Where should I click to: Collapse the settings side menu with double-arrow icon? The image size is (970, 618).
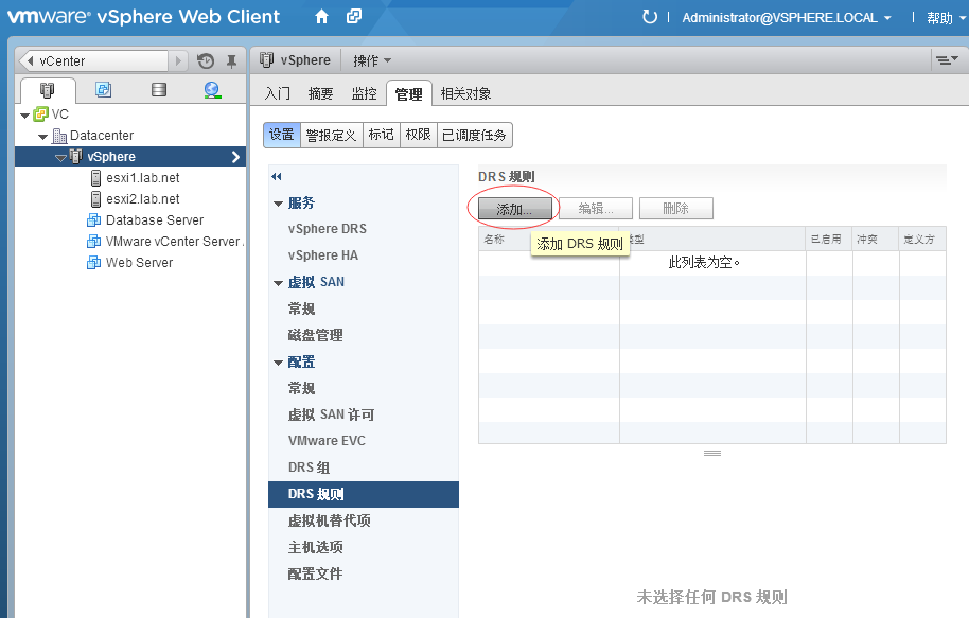[x=277, y=177]
